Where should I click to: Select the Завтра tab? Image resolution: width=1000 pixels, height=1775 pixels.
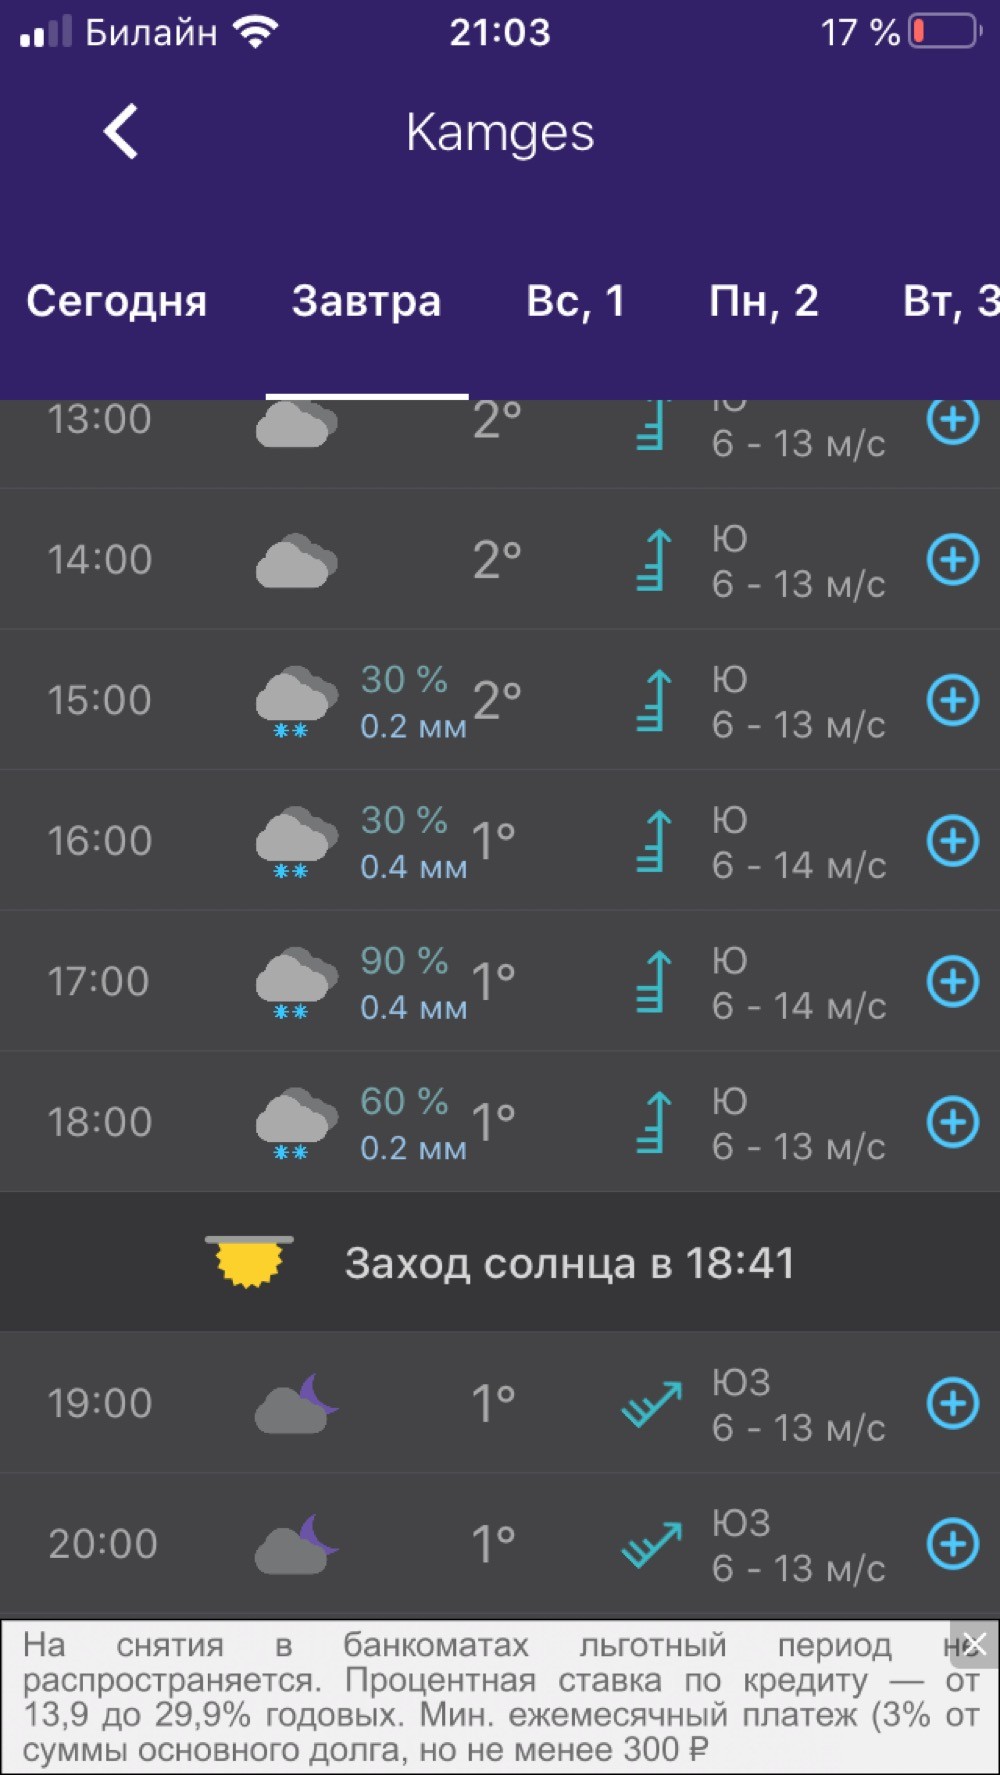tap(366, 301)
